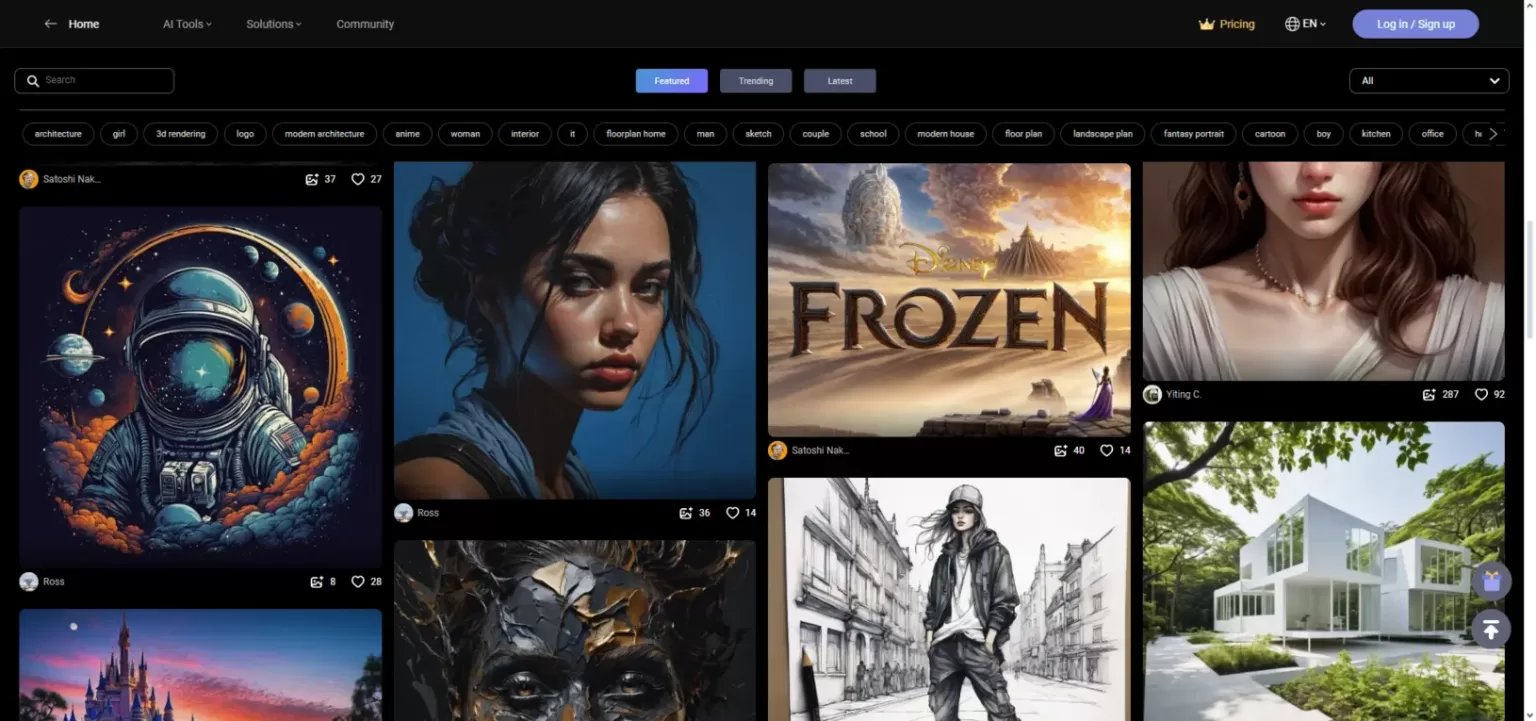Open the white modern house image

coord(1324,571)
